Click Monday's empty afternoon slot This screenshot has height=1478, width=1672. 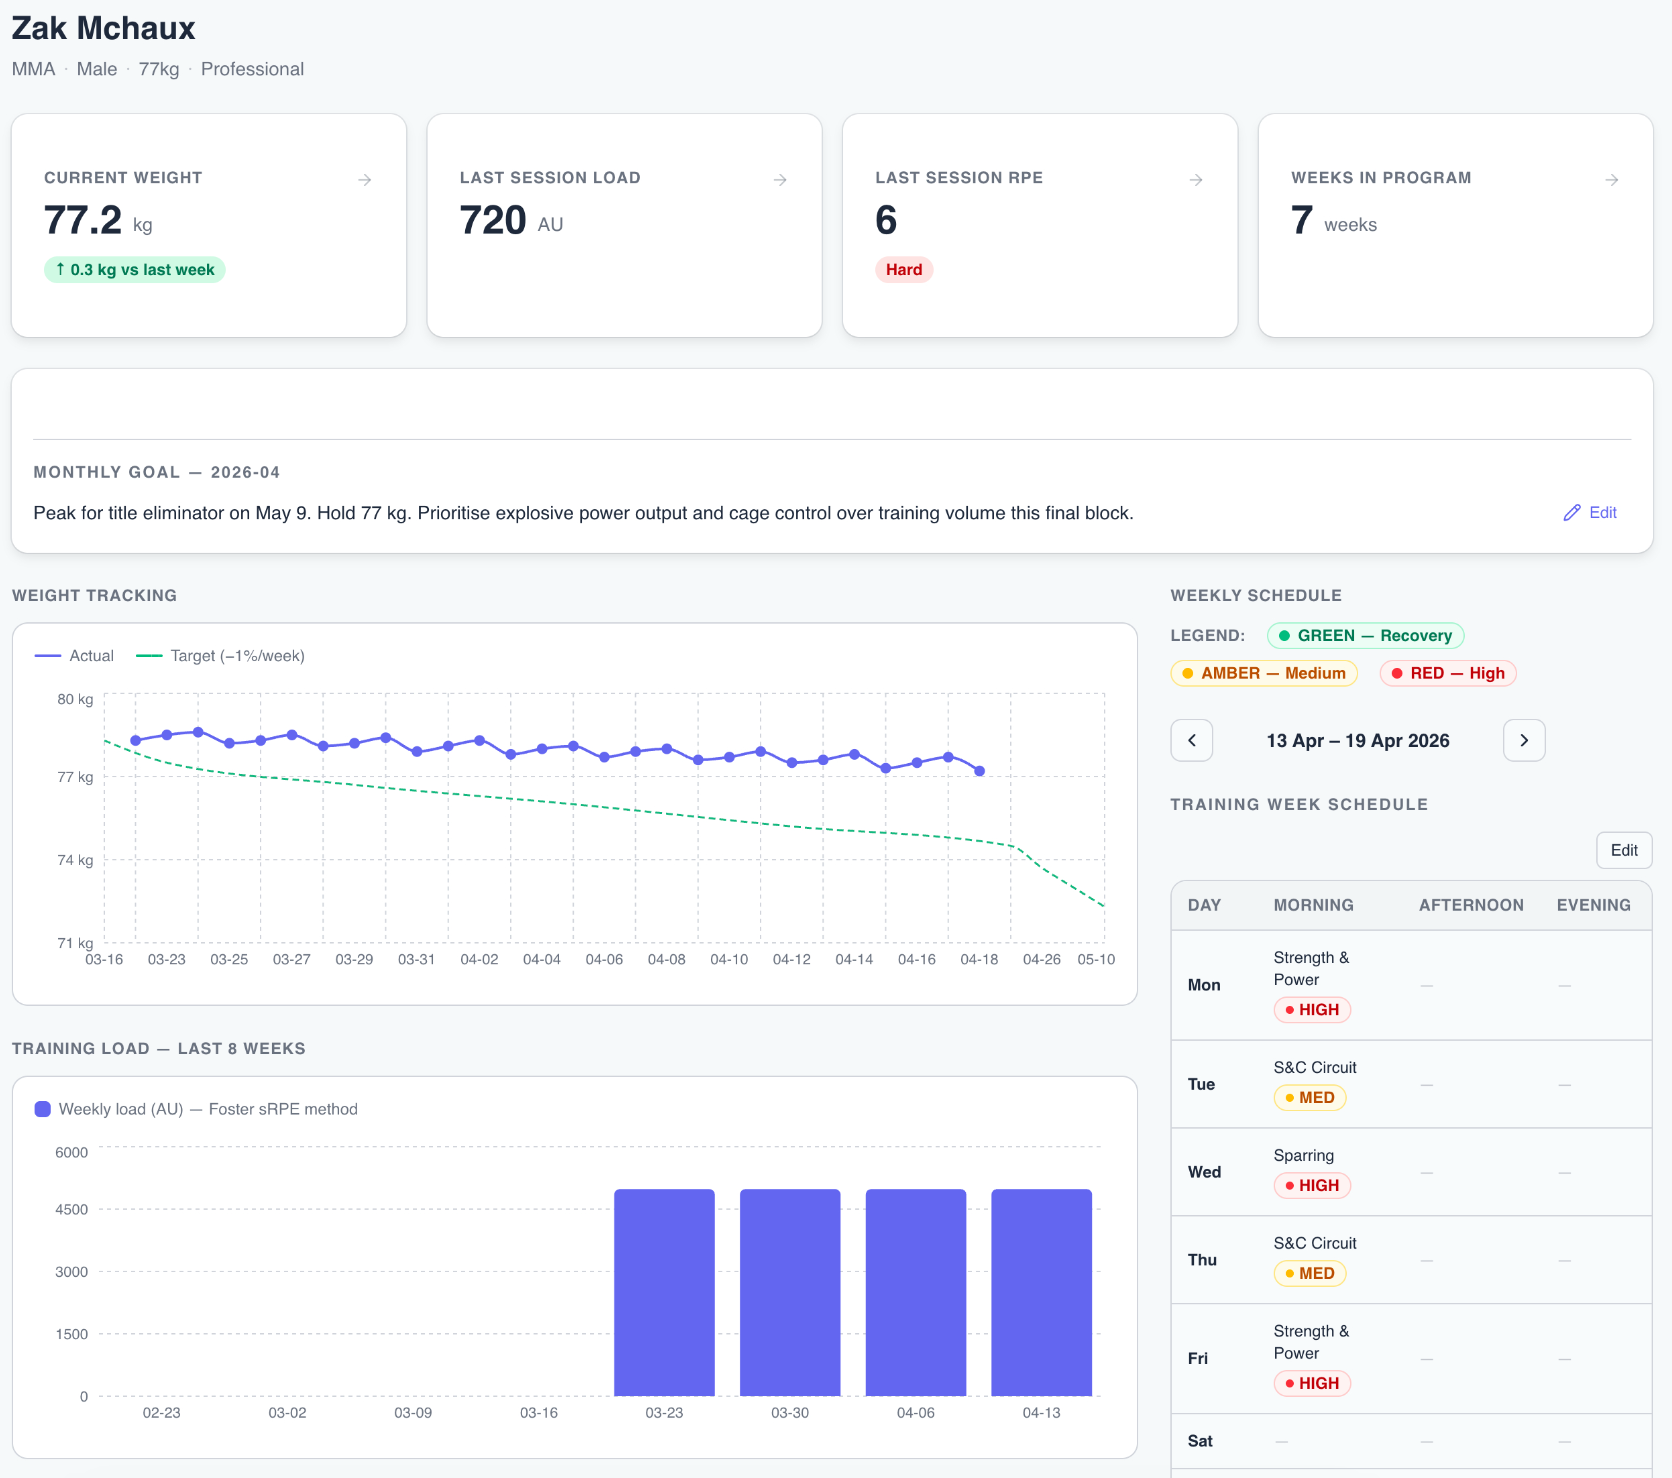pyautogui.click(x=1427, y=986)
